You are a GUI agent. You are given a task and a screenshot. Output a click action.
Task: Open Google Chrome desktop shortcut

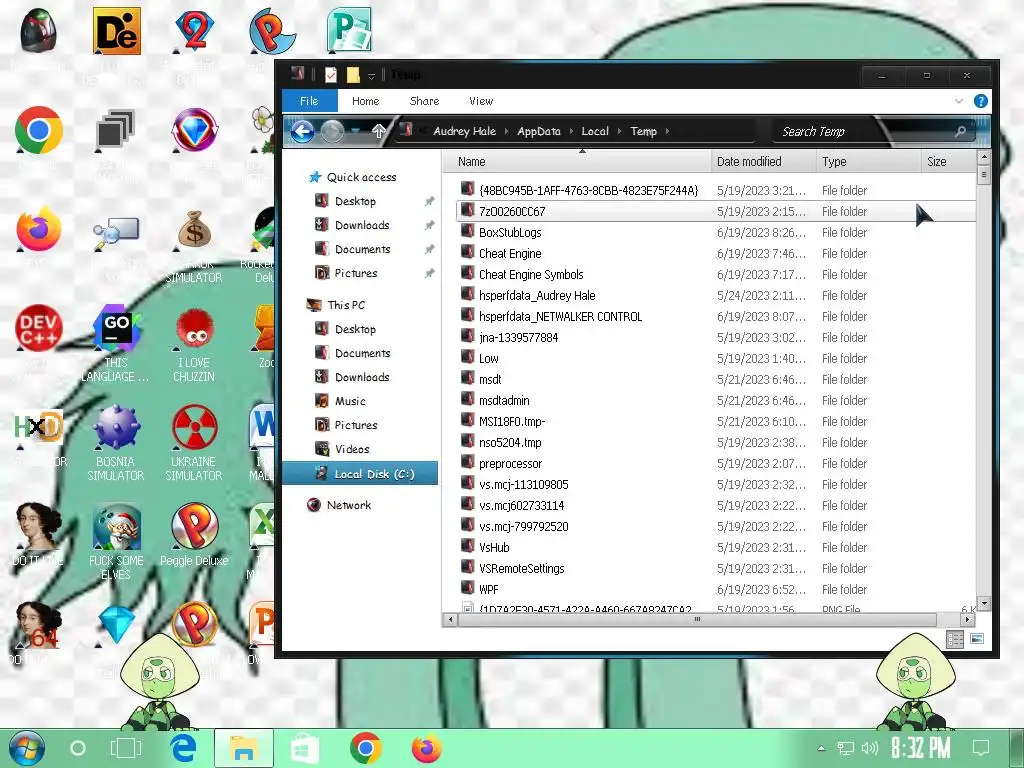pyautogui.click(x=39, y=131)
